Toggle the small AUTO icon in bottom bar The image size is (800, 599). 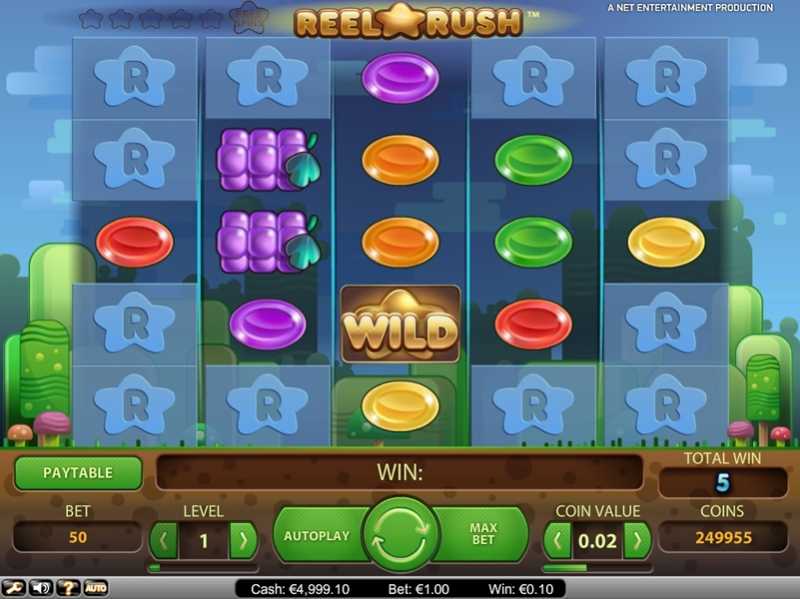pos(95,588)
